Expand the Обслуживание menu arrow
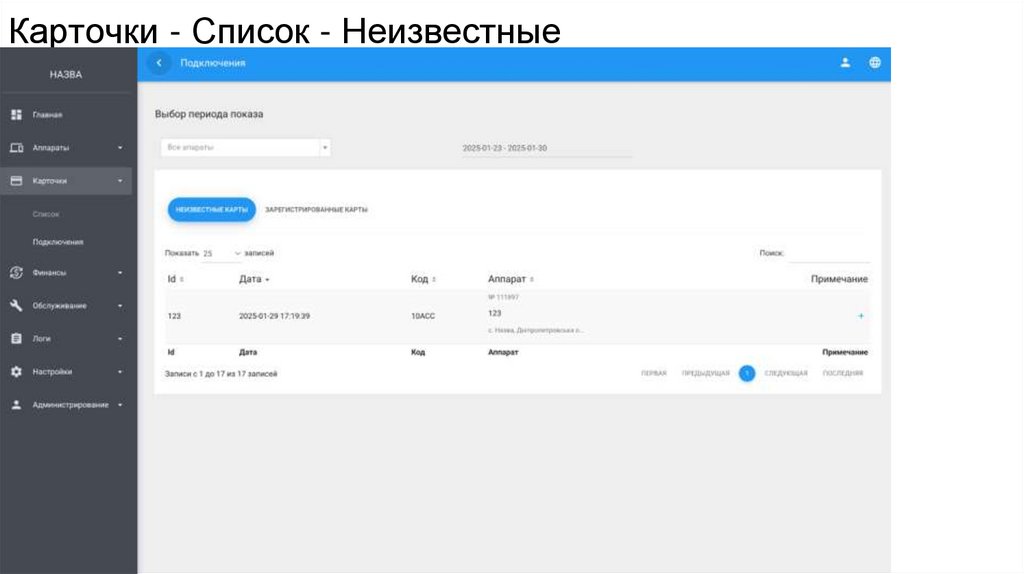Screen dimensions: 1024x574 [120, 306]
